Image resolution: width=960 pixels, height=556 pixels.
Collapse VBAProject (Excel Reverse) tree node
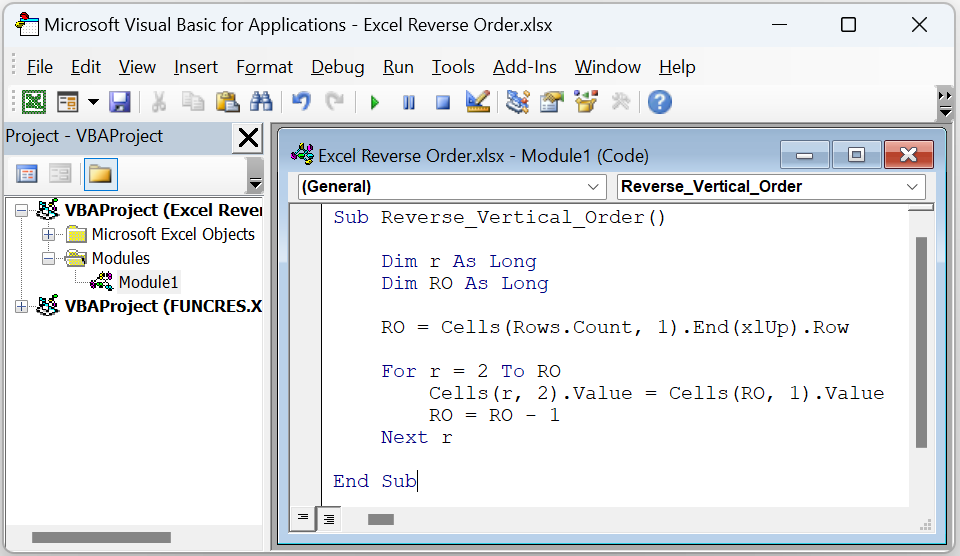click(x=21, y=211)
